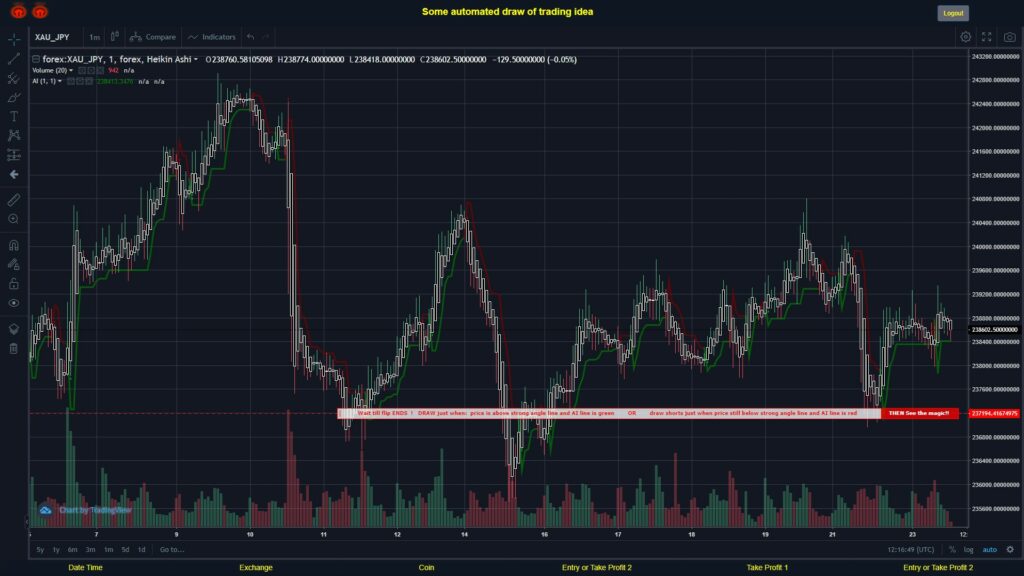1024x576 pixels.
Task: Click the Coin column header
Action: [426, 568]
